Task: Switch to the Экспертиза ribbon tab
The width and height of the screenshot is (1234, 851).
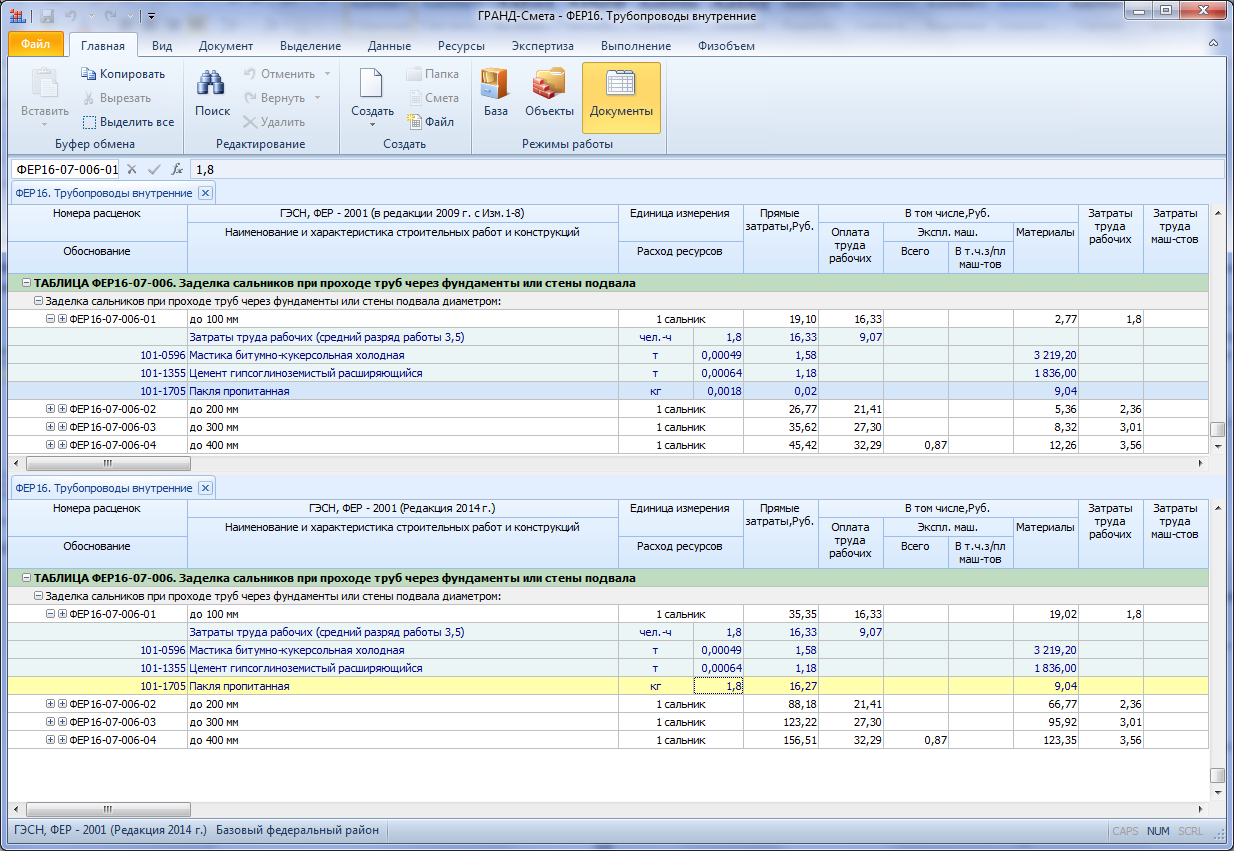Action: point(543,46)
